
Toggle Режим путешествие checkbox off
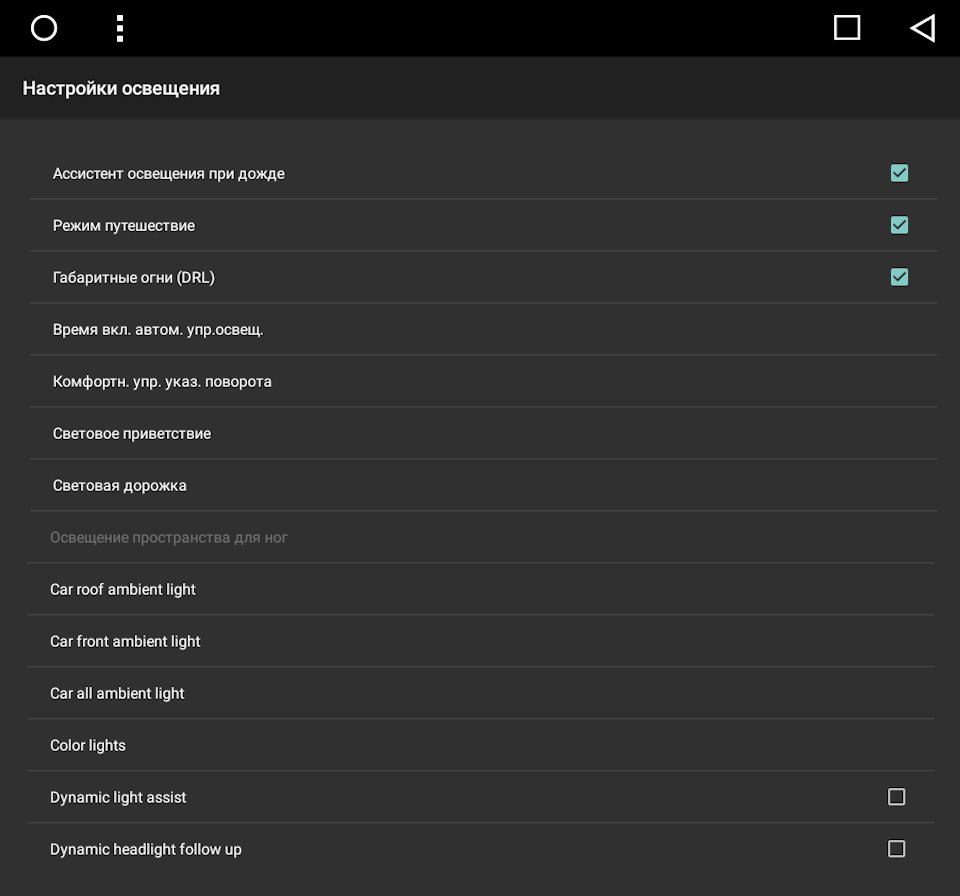[899, 225]
